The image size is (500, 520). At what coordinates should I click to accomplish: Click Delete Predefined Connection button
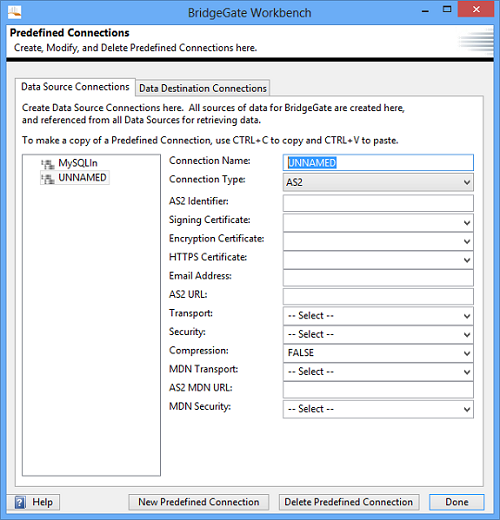[349, 502]
